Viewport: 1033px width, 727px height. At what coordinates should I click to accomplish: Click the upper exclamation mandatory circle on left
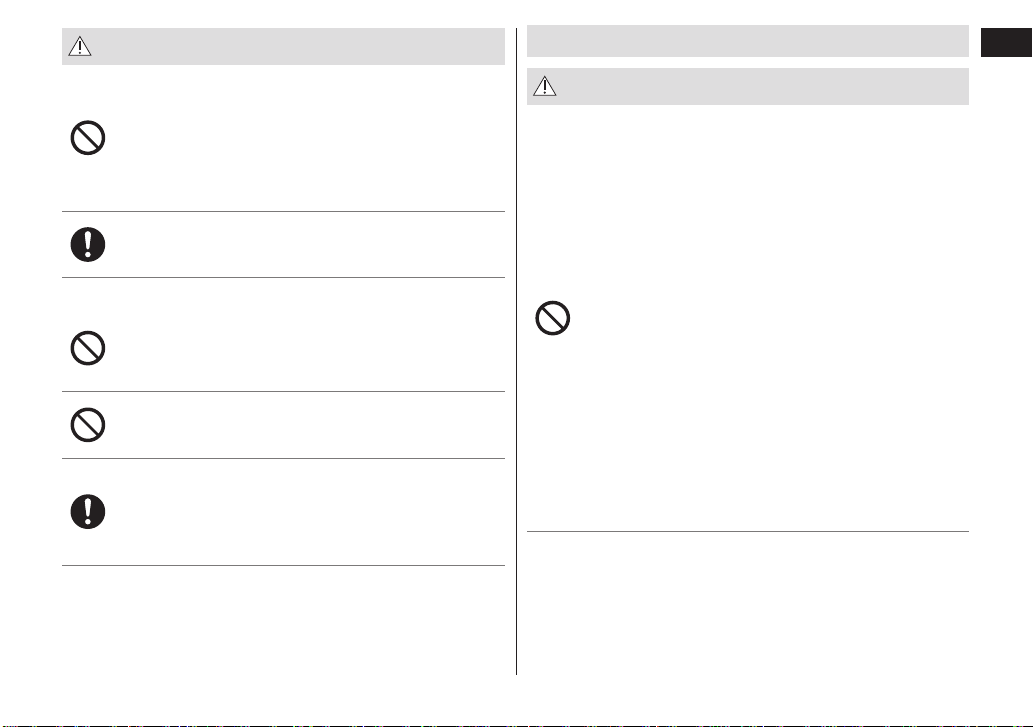coord(88,244)
